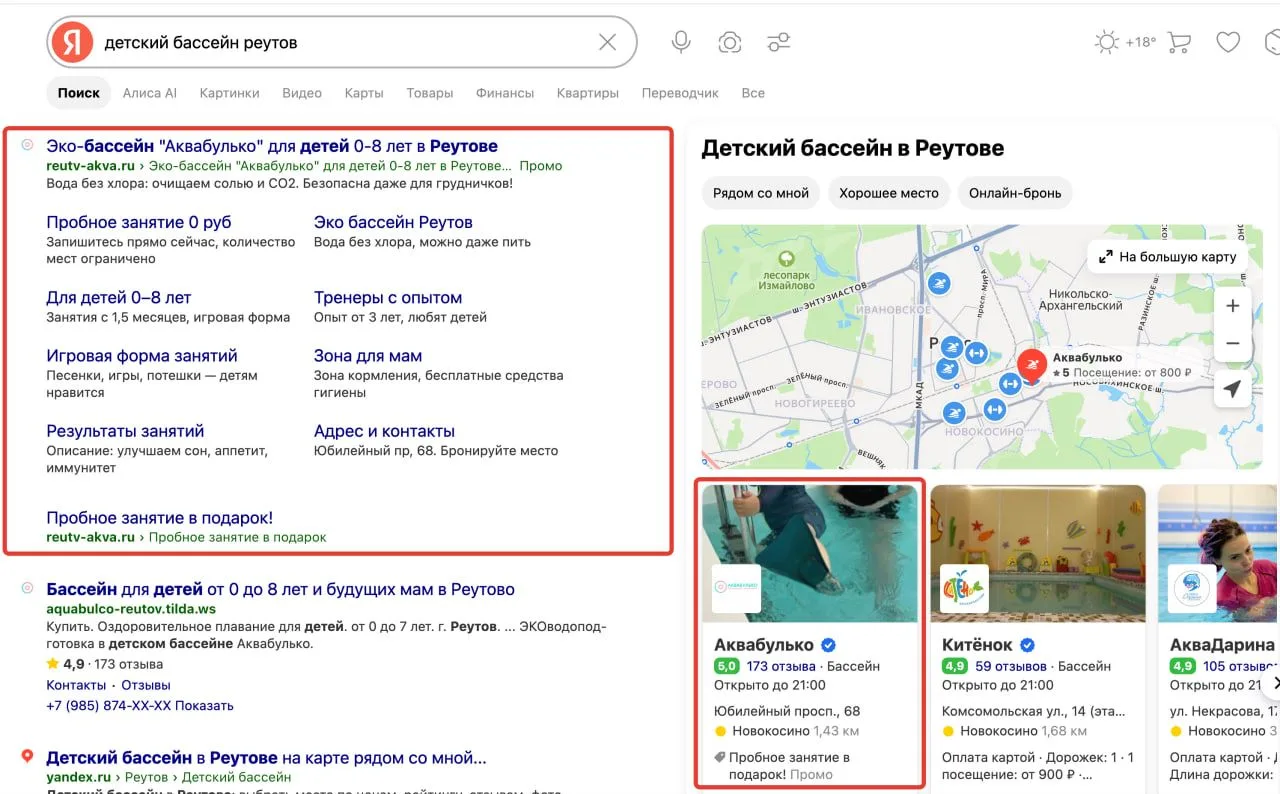Viewport: 1280px width, 794px height.
Task: Open the АкваДарина card photo
Action: [1219, 554]
